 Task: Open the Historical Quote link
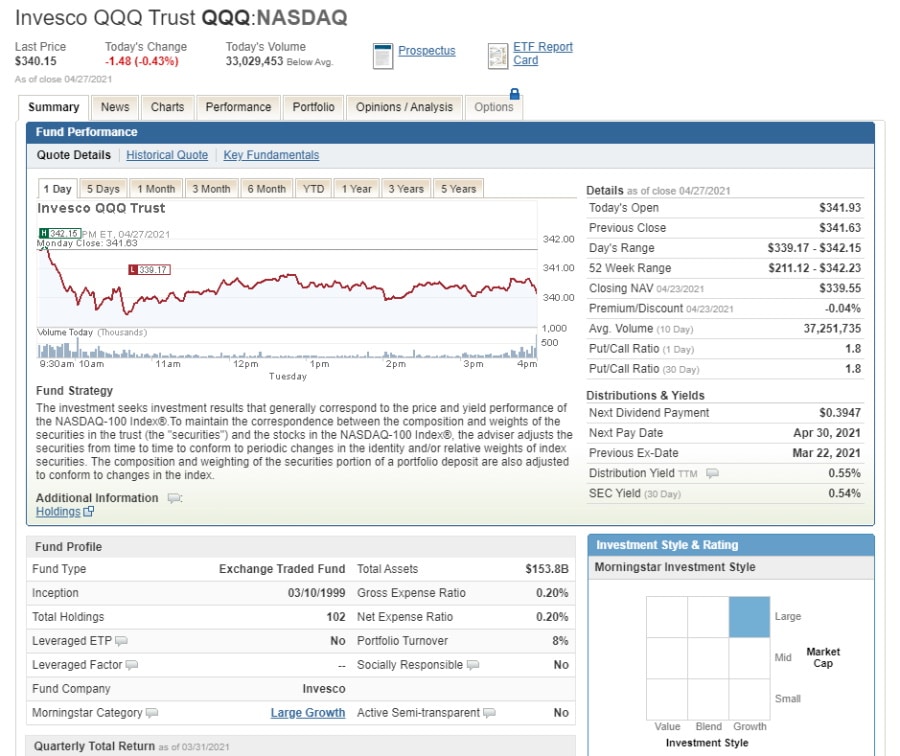click(x=167, y=155)
